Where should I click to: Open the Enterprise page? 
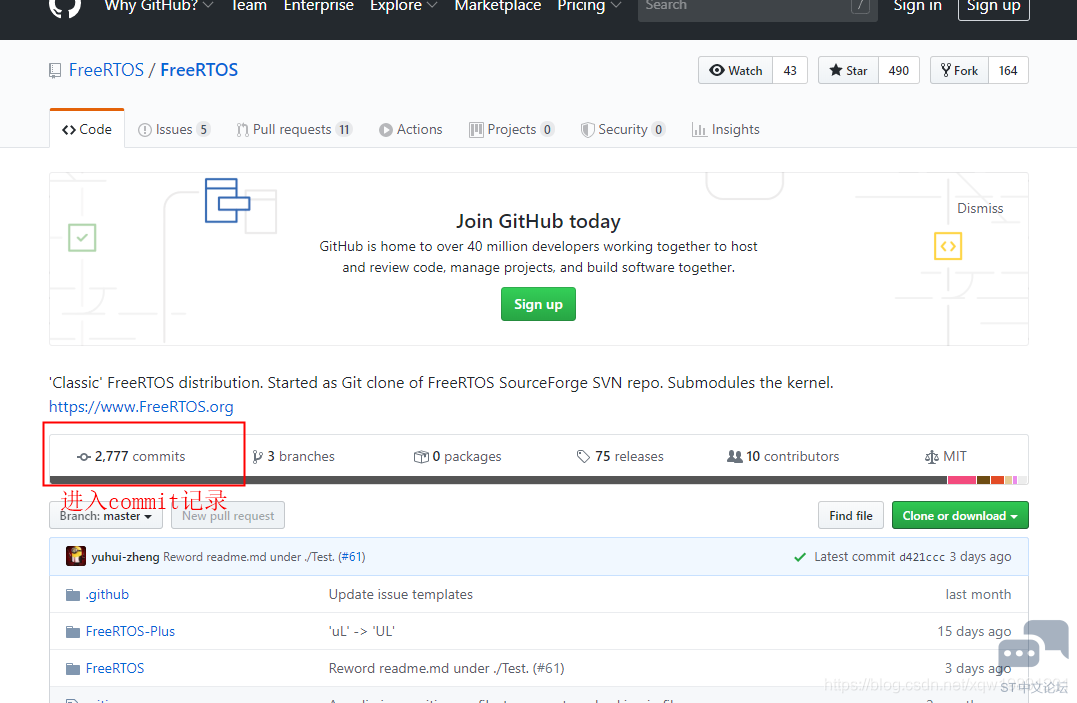click(x=319, y=5)
